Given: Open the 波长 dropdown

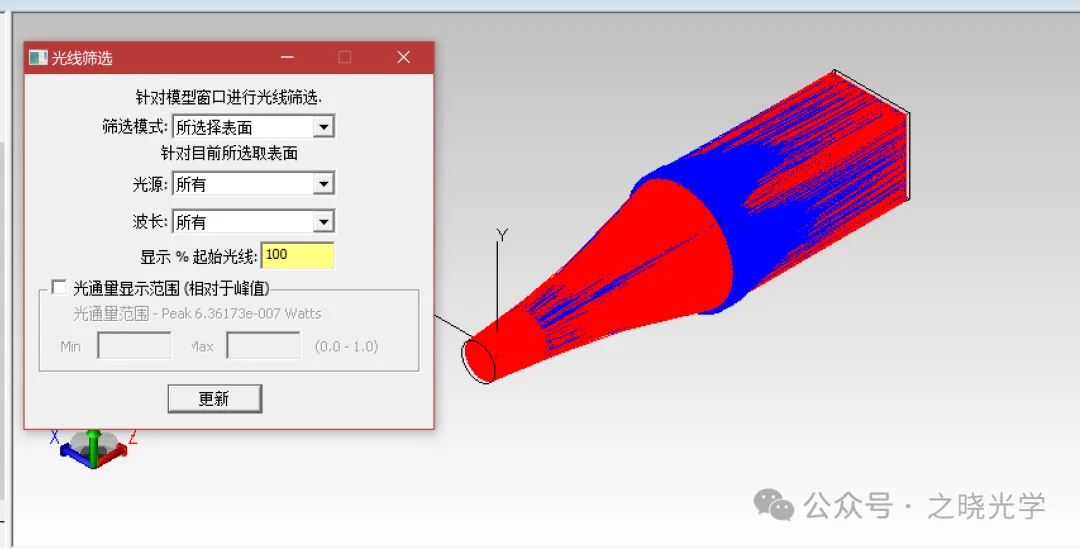Looking at the screenshot, I should tap(322, 222).
